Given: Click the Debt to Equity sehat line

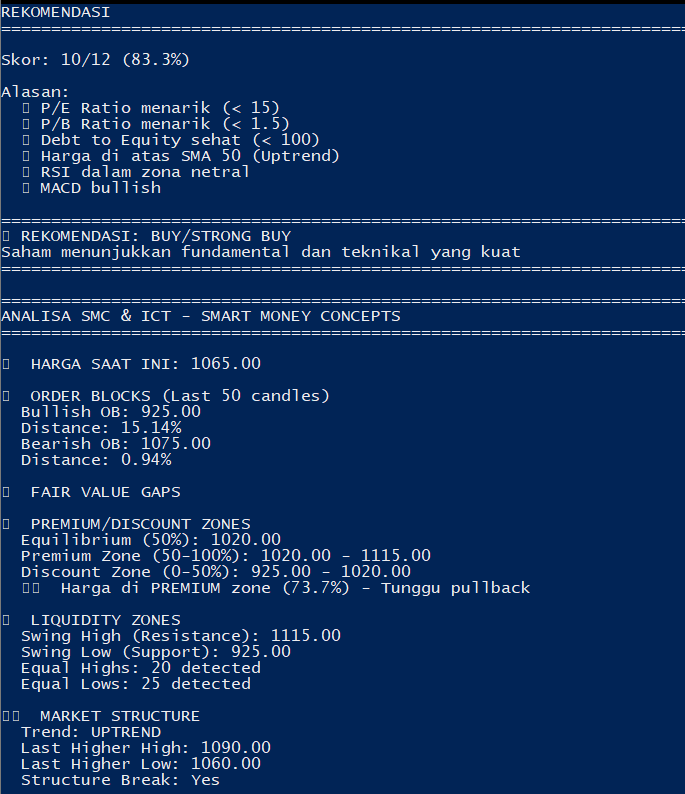Looking at the screenshot, I should [x=180, y=140].
